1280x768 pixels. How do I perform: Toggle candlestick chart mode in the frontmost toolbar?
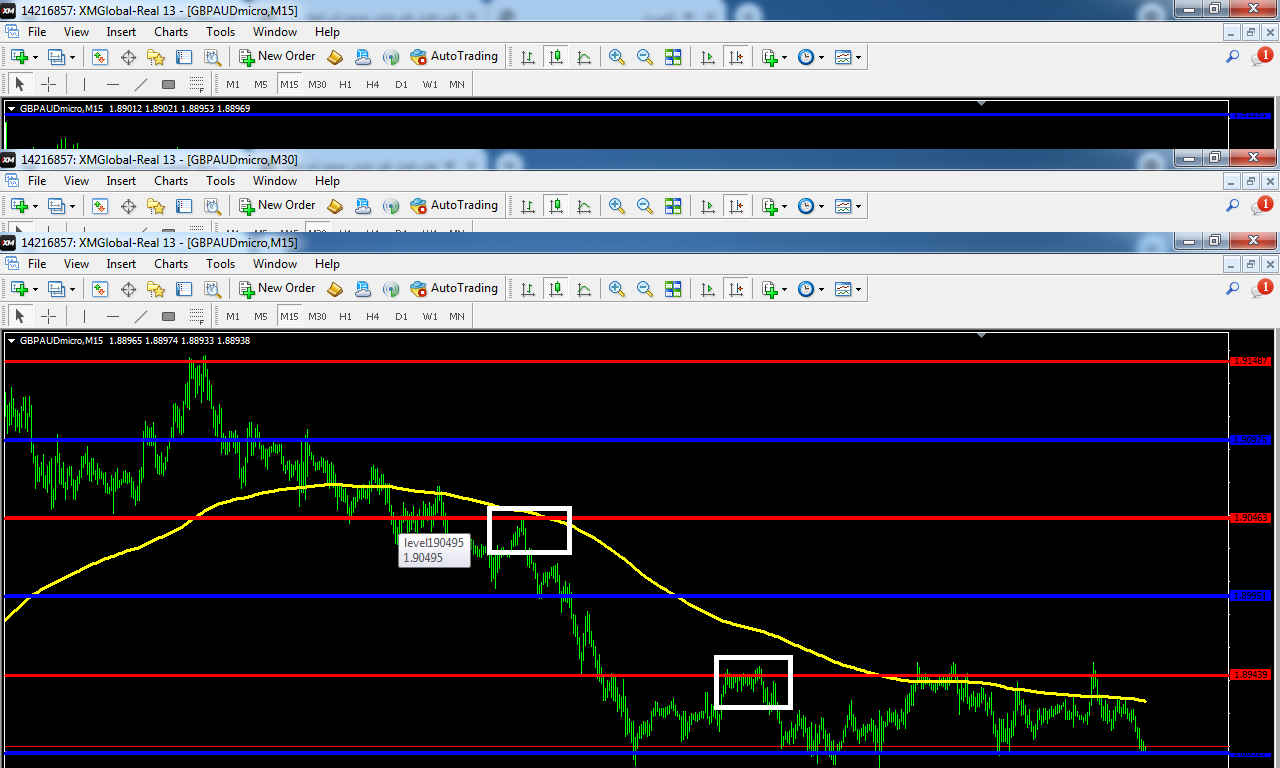pyautogui.click(x=556, y=288)
